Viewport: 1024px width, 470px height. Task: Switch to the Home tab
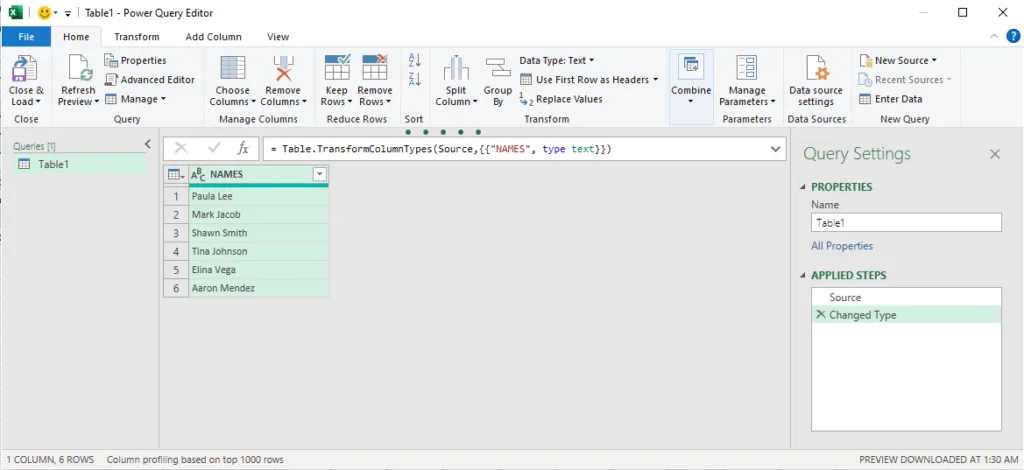click(x=76, y=37)
